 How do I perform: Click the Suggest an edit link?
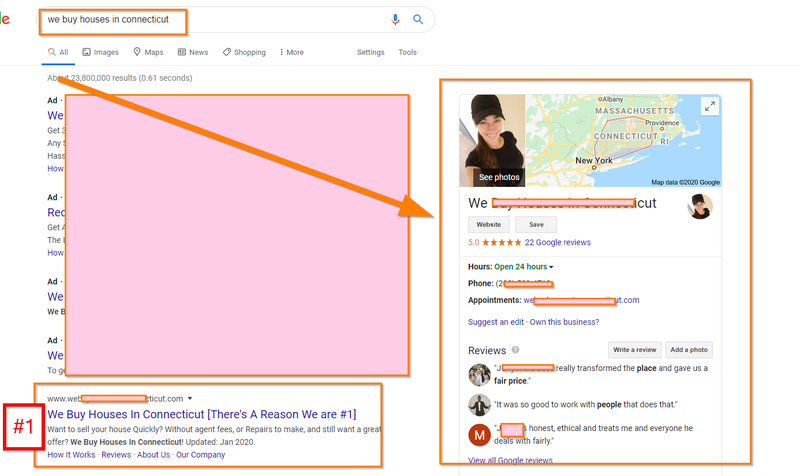[x=495, y=322]
